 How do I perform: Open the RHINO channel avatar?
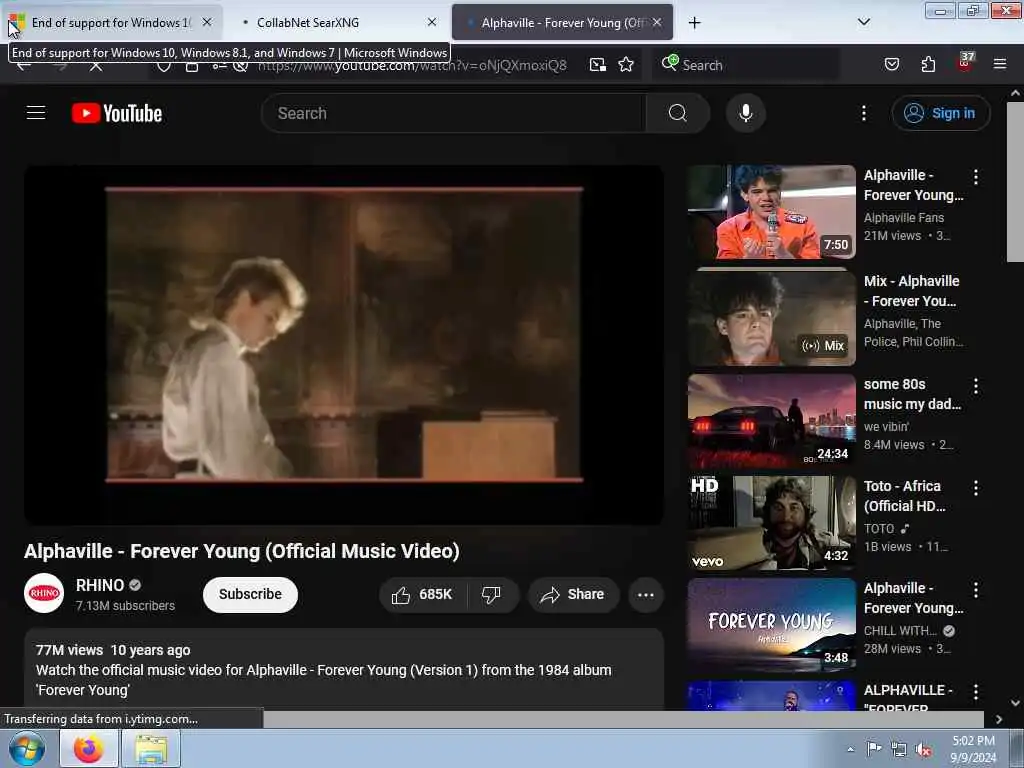(x=44, y=593)
